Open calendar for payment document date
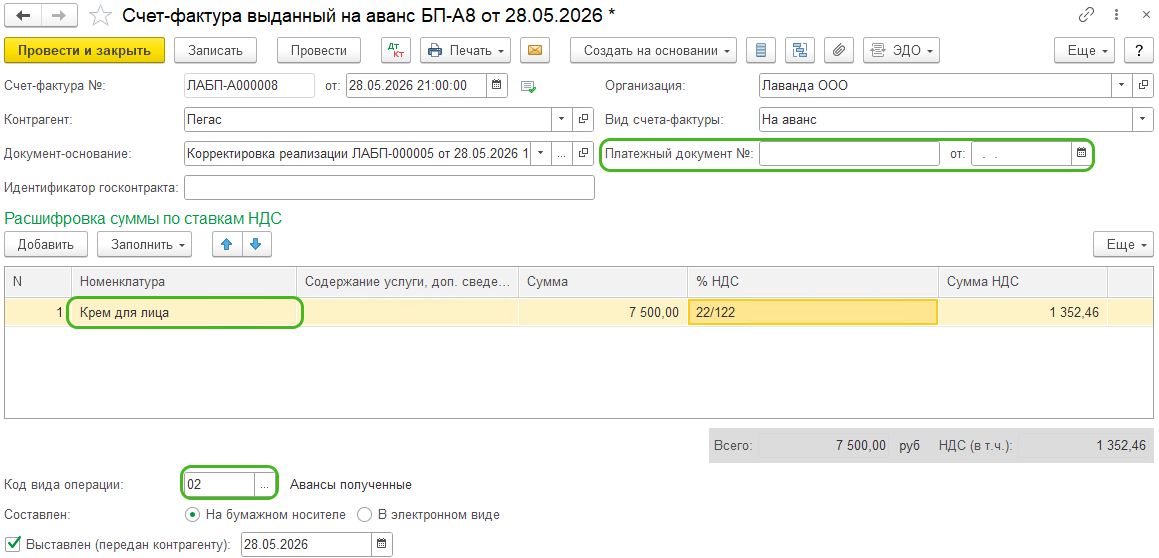 1081,153
